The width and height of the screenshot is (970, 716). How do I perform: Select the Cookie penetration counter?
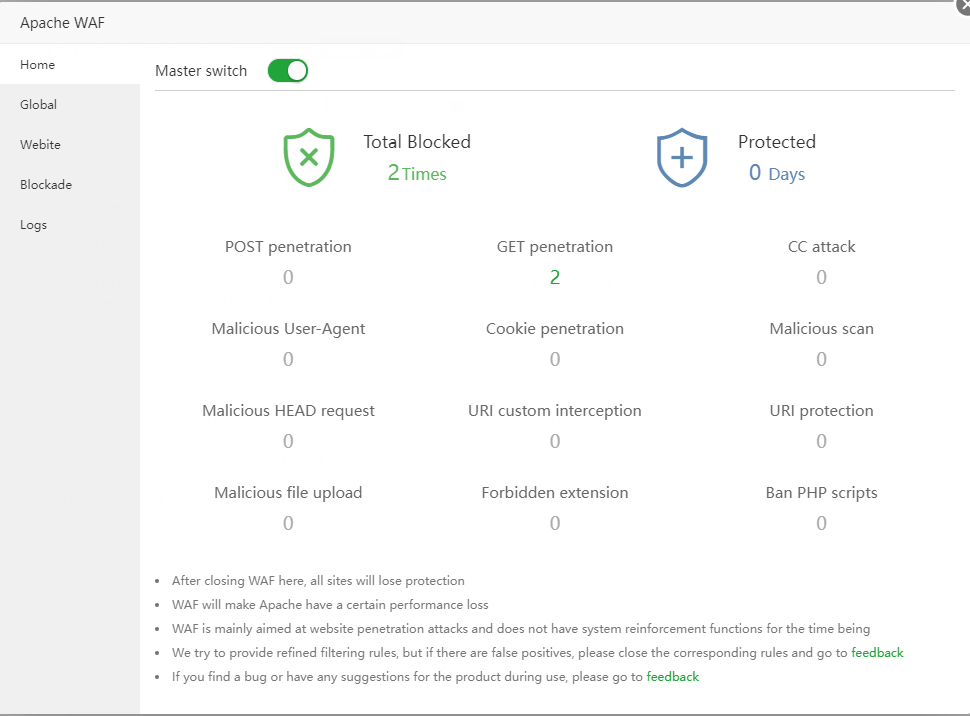point(555,360)
